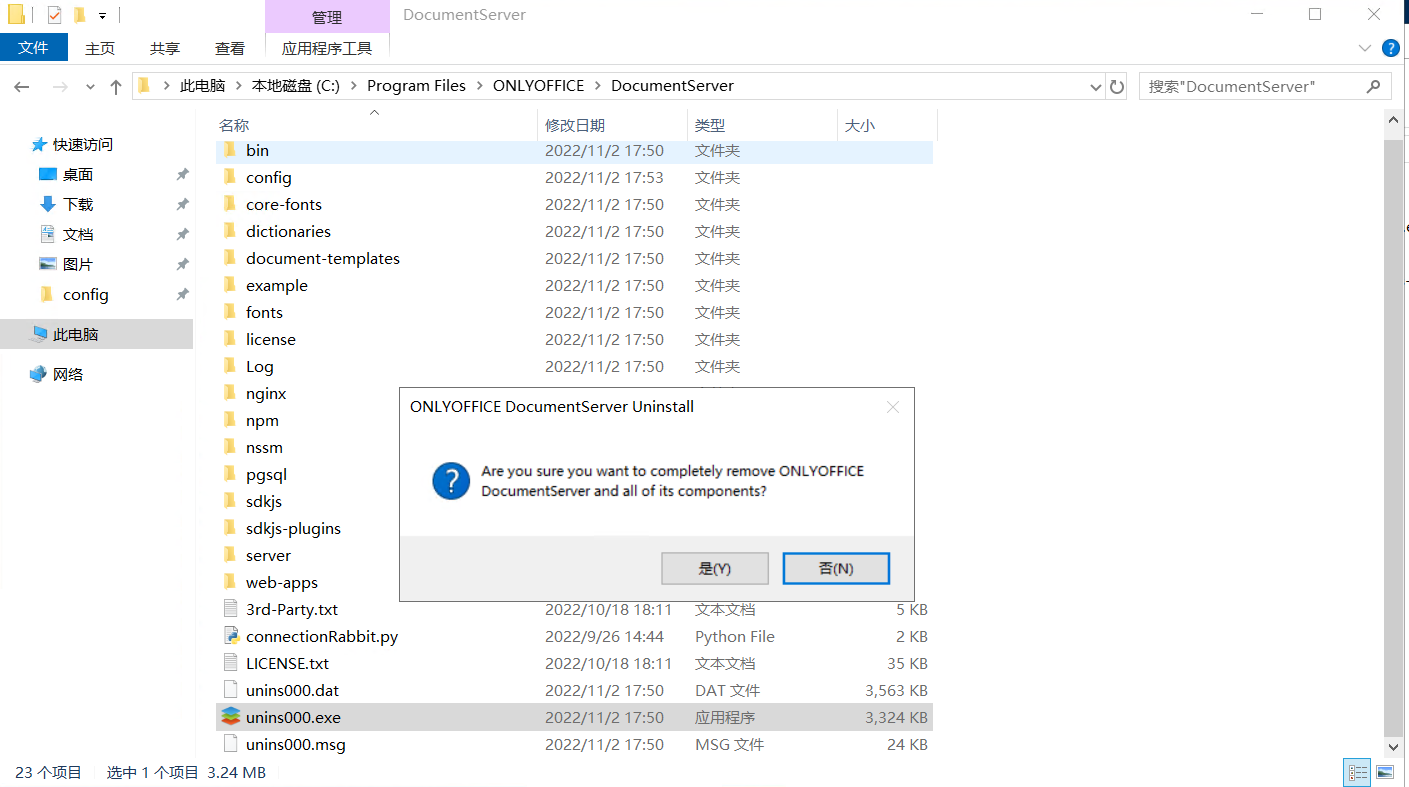Image resolution: width=1409 pixels, height=787 pixels.
Task: Click 此电脑 in the address breadcrumb
Action: (x=203, y=86)
